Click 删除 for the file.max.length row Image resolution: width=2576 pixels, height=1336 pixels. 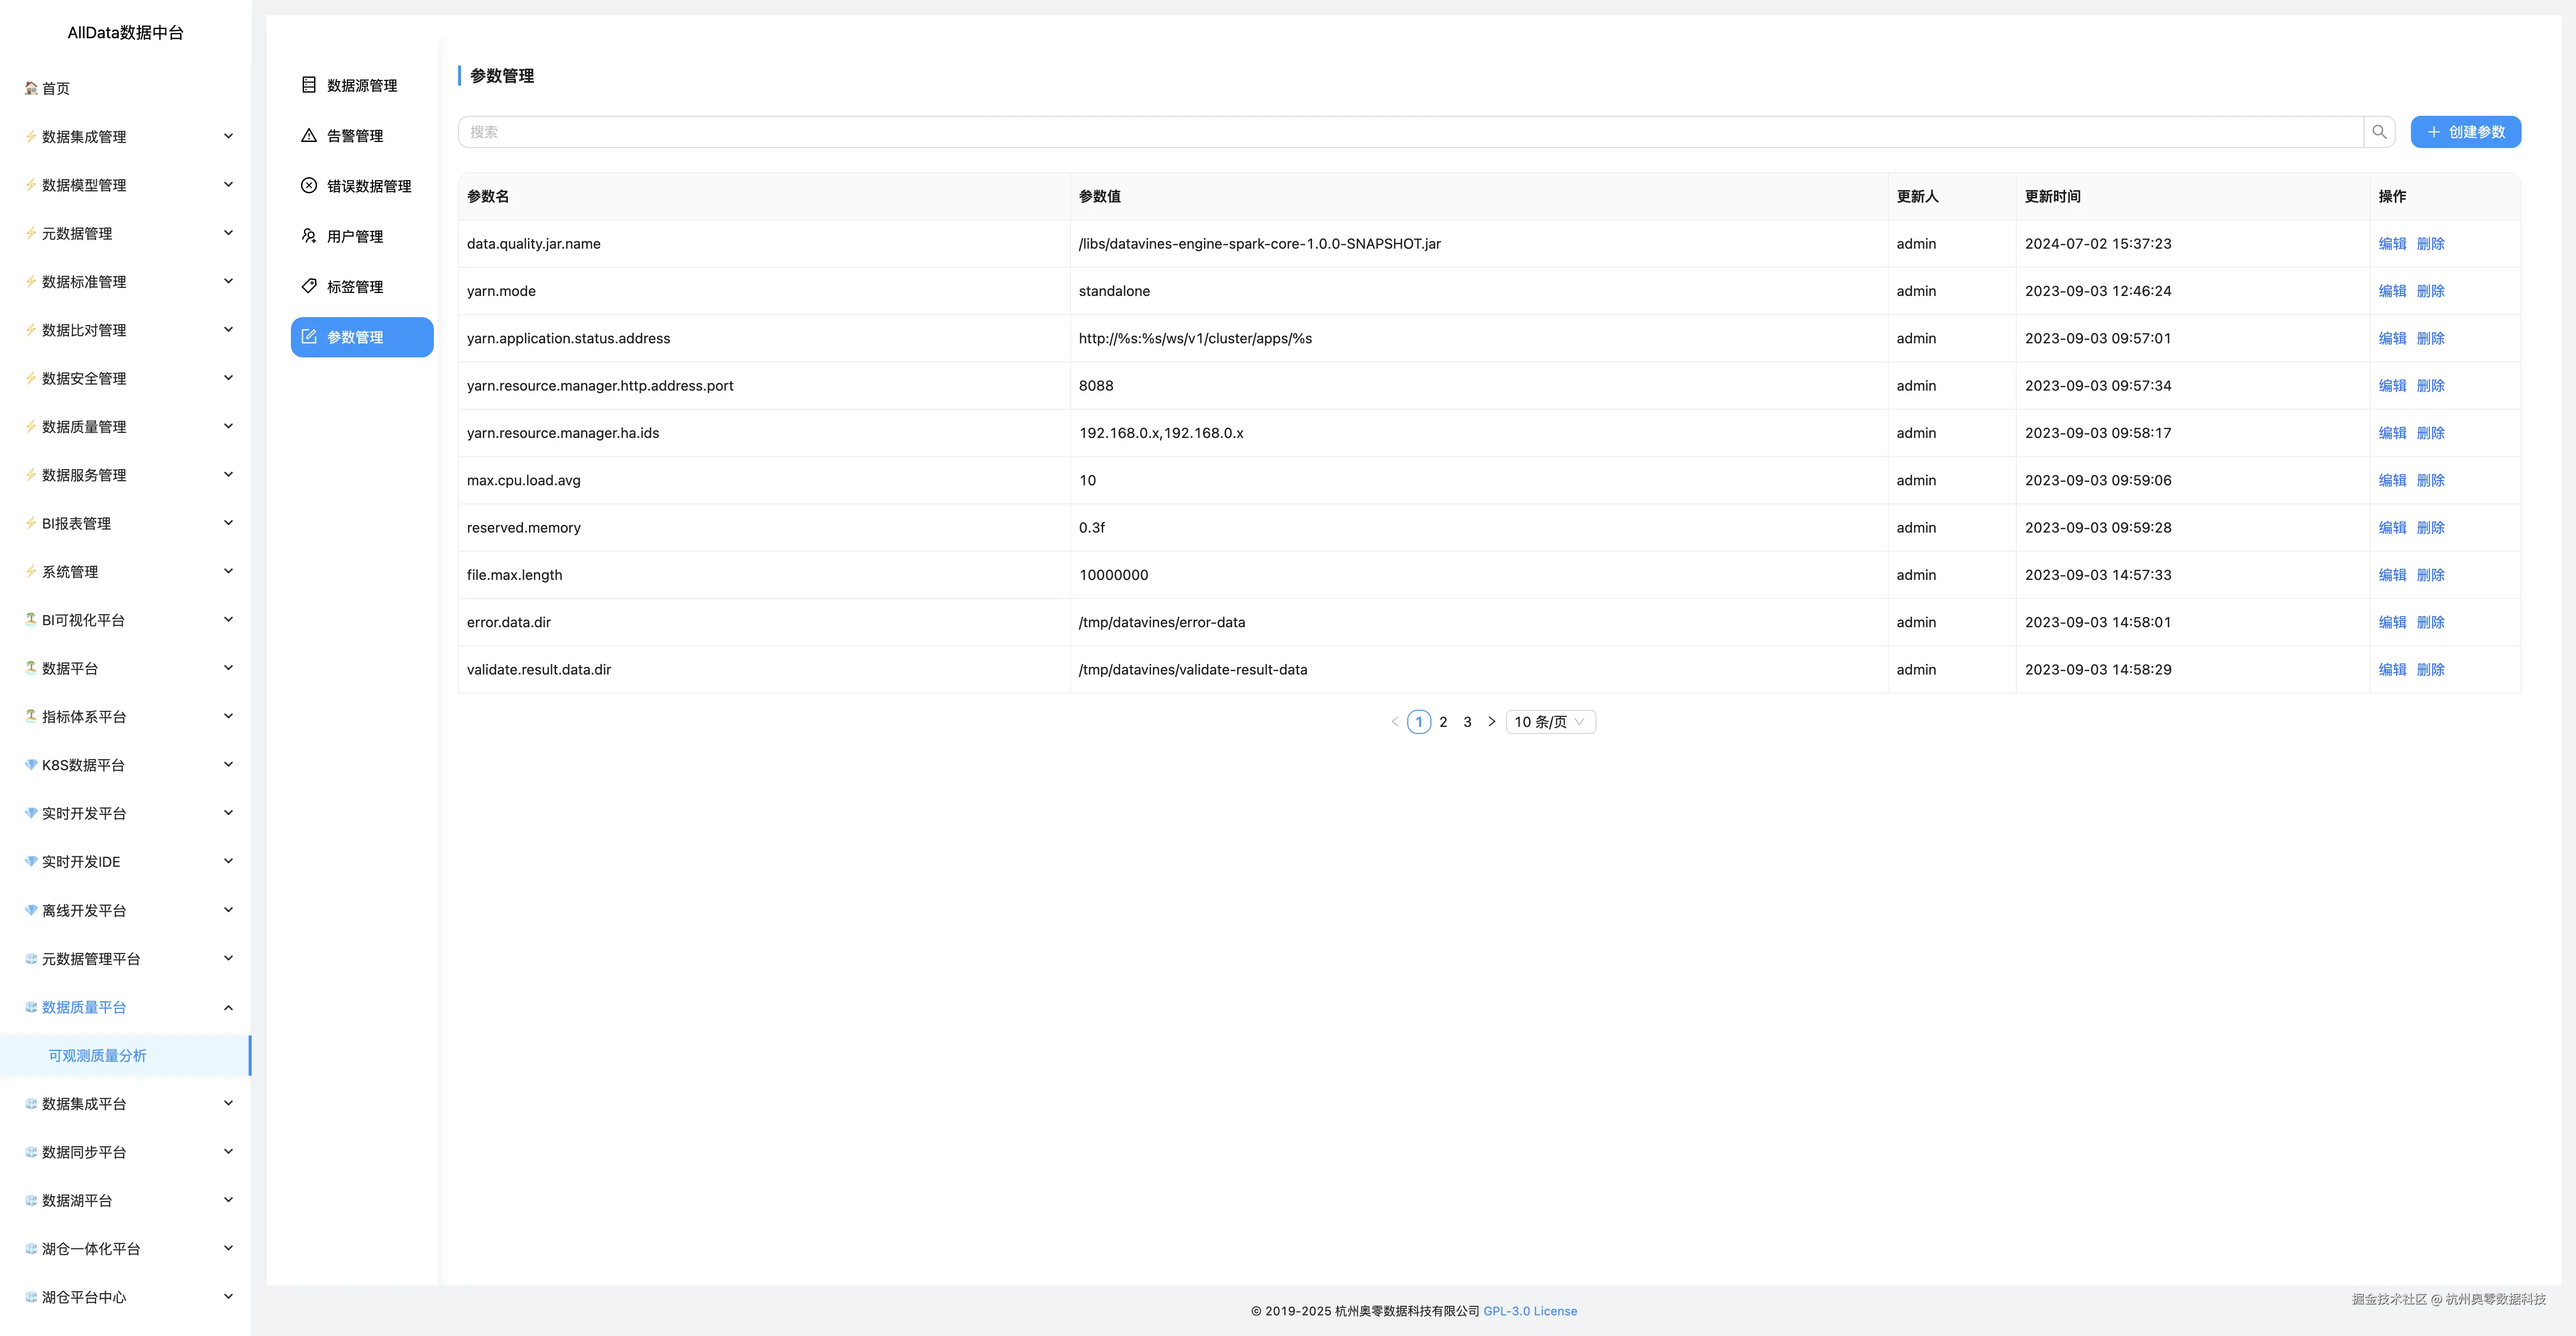(x=2430, y=575)
